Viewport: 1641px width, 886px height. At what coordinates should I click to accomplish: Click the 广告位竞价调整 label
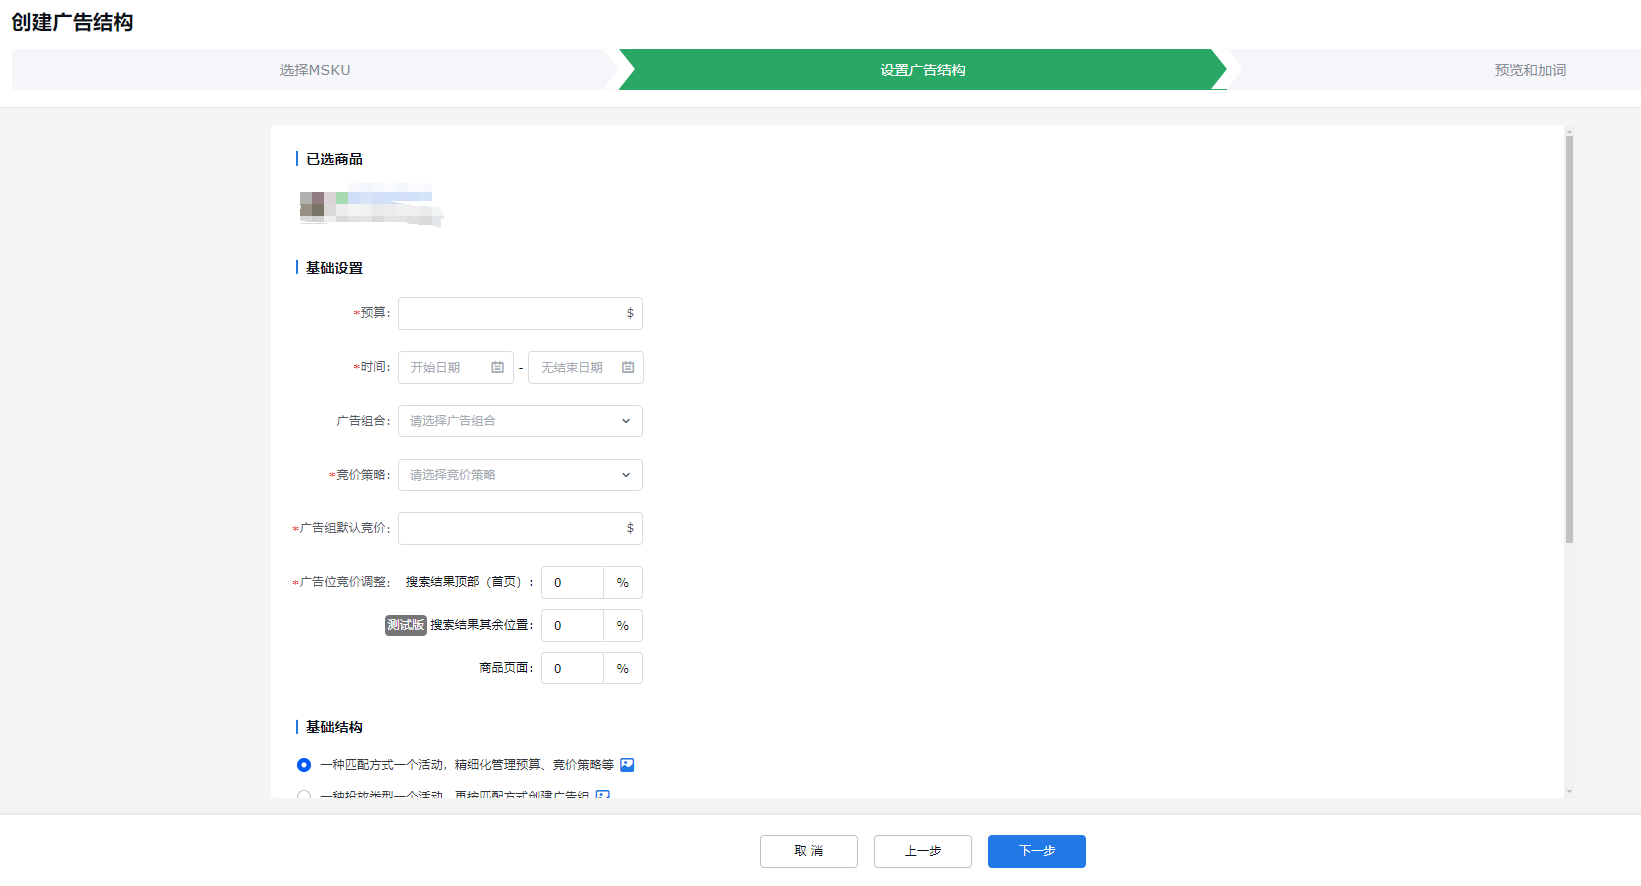tap(342, 582)
